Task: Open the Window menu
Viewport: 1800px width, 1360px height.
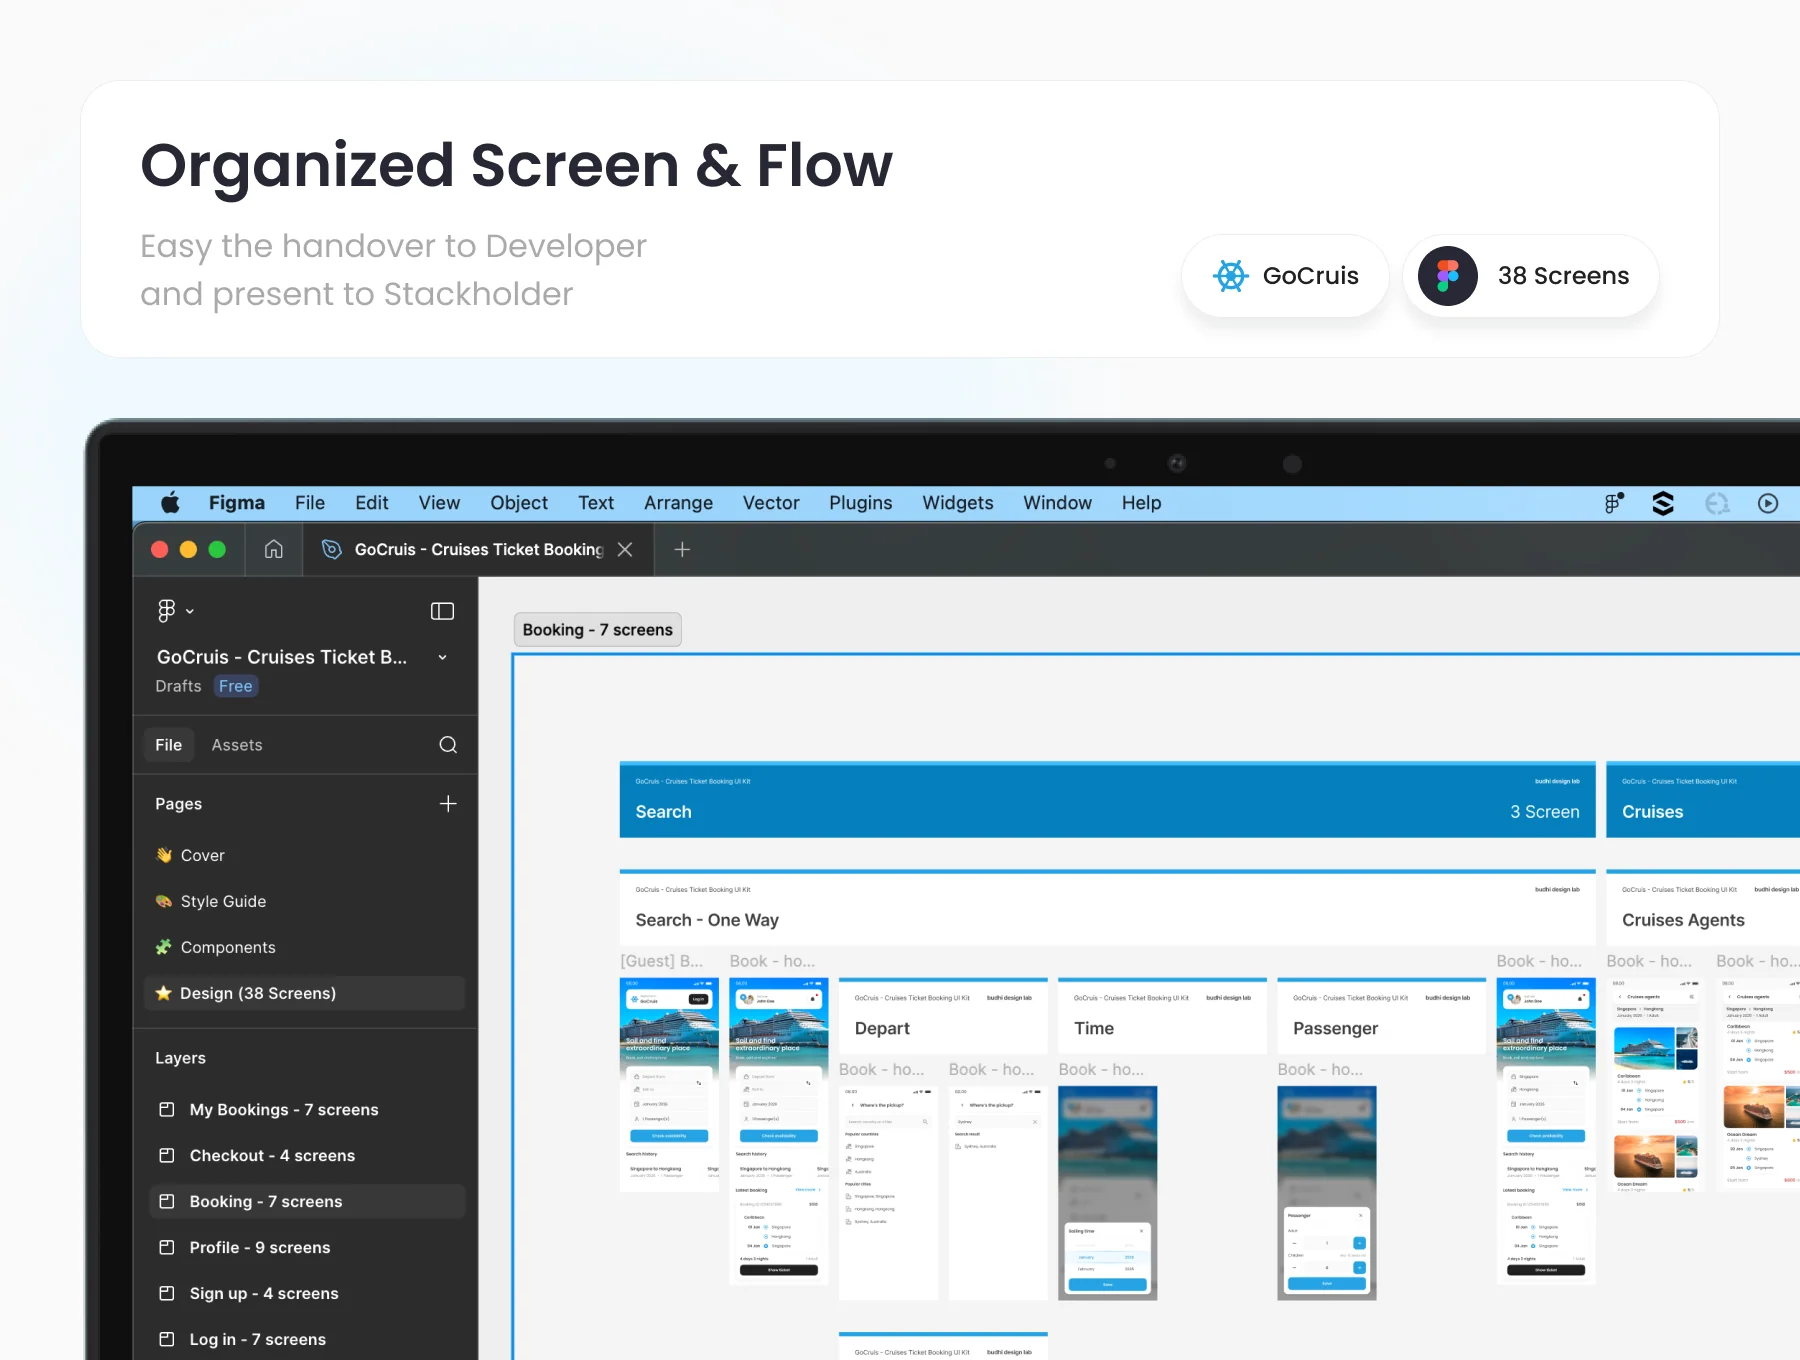Action: [1057, 503]
